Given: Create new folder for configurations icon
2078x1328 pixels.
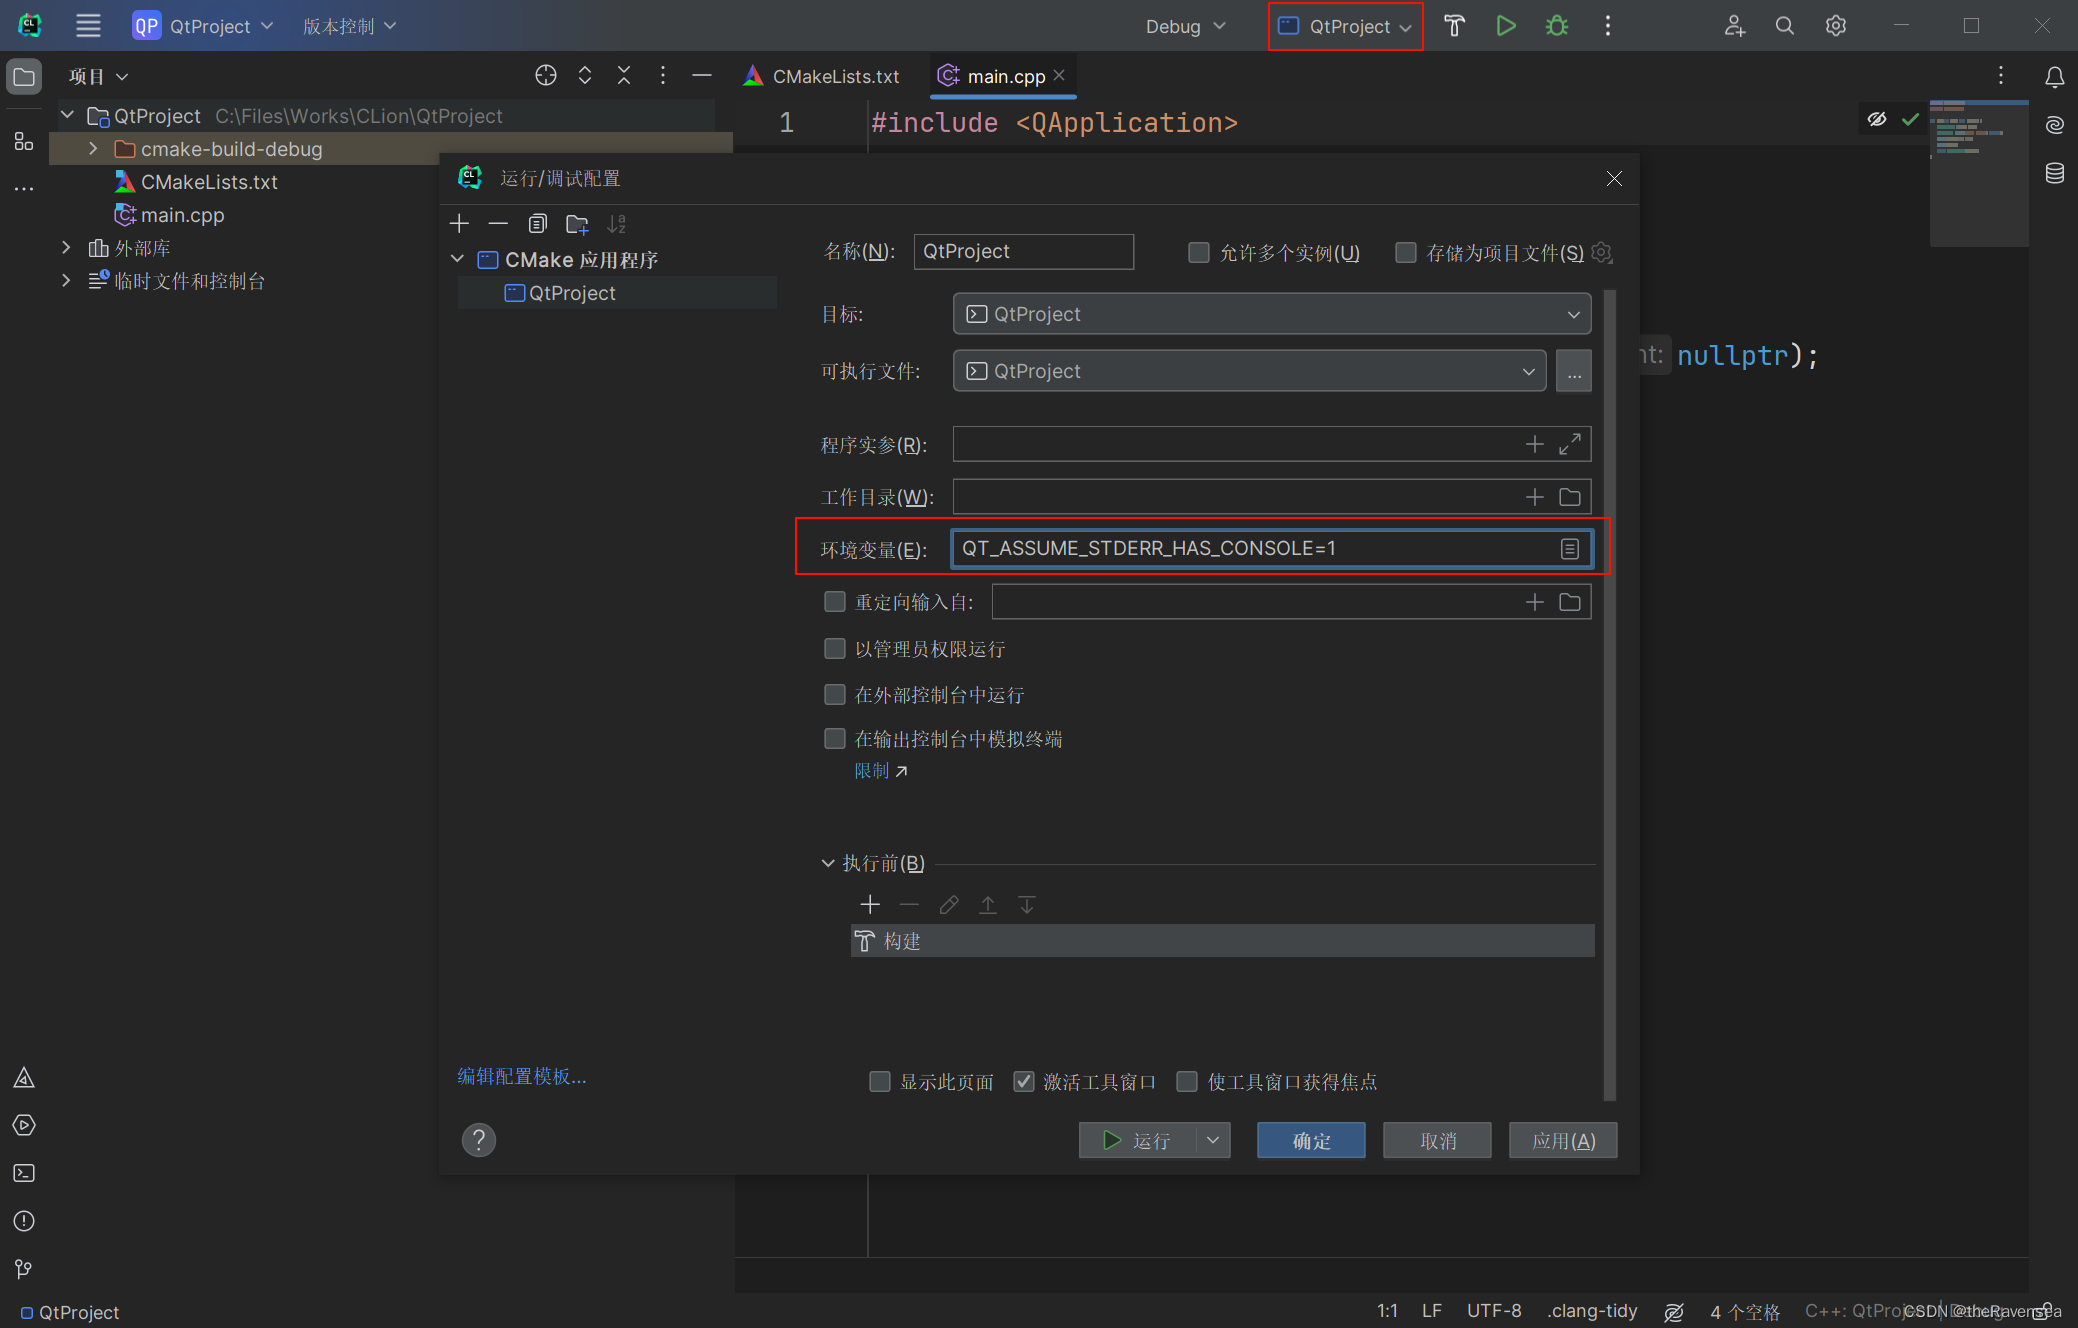Looking at the screenshot, I should pos(577,223).
